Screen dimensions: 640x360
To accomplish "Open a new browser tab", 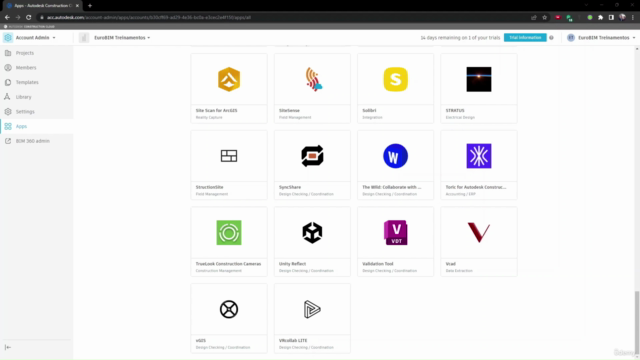I will 90,6.
